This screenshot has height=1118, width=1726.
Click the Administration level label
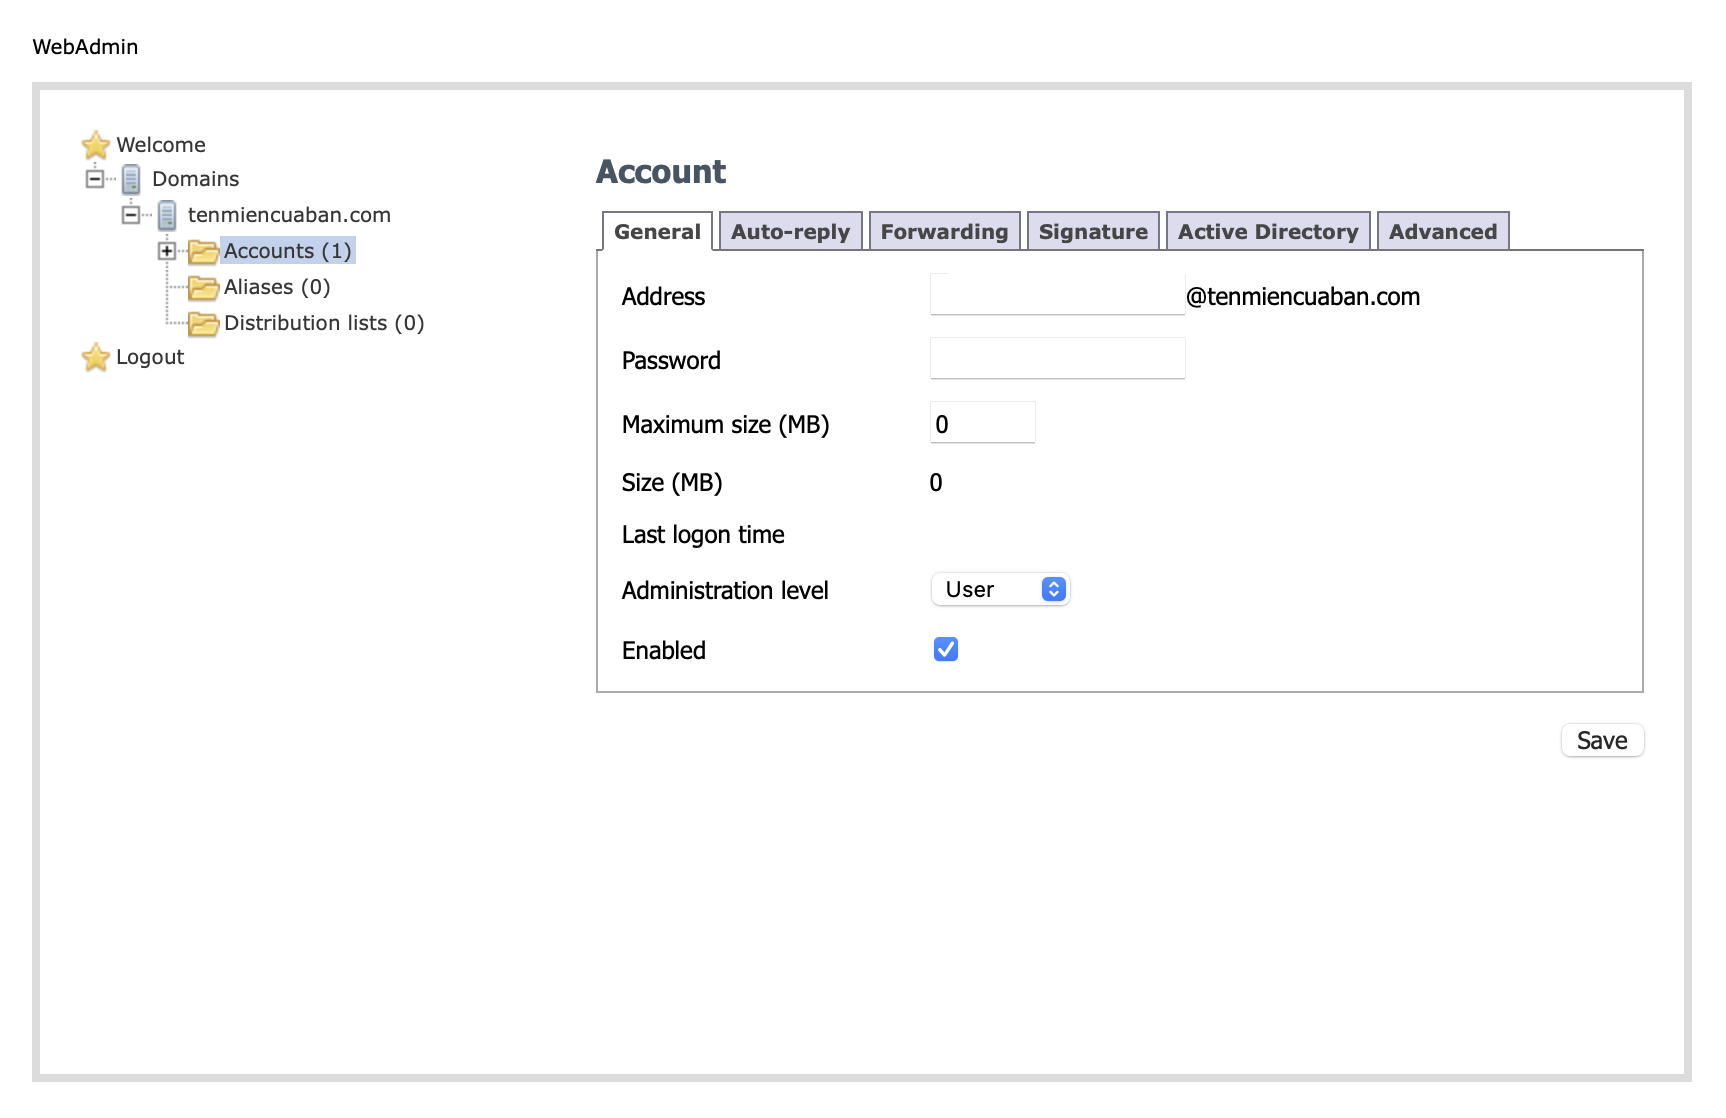coord(725,591)
